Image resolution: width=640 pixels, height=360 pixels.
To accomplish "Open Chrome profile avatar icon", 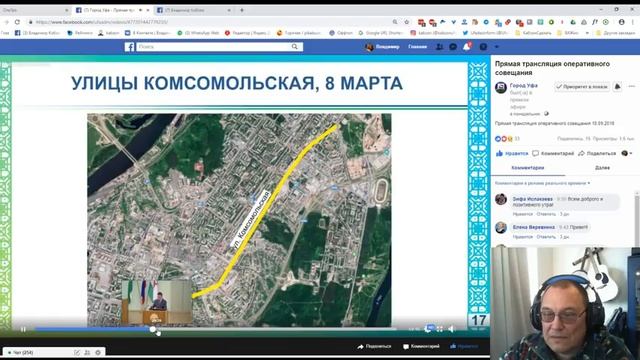I will (622, 22).
